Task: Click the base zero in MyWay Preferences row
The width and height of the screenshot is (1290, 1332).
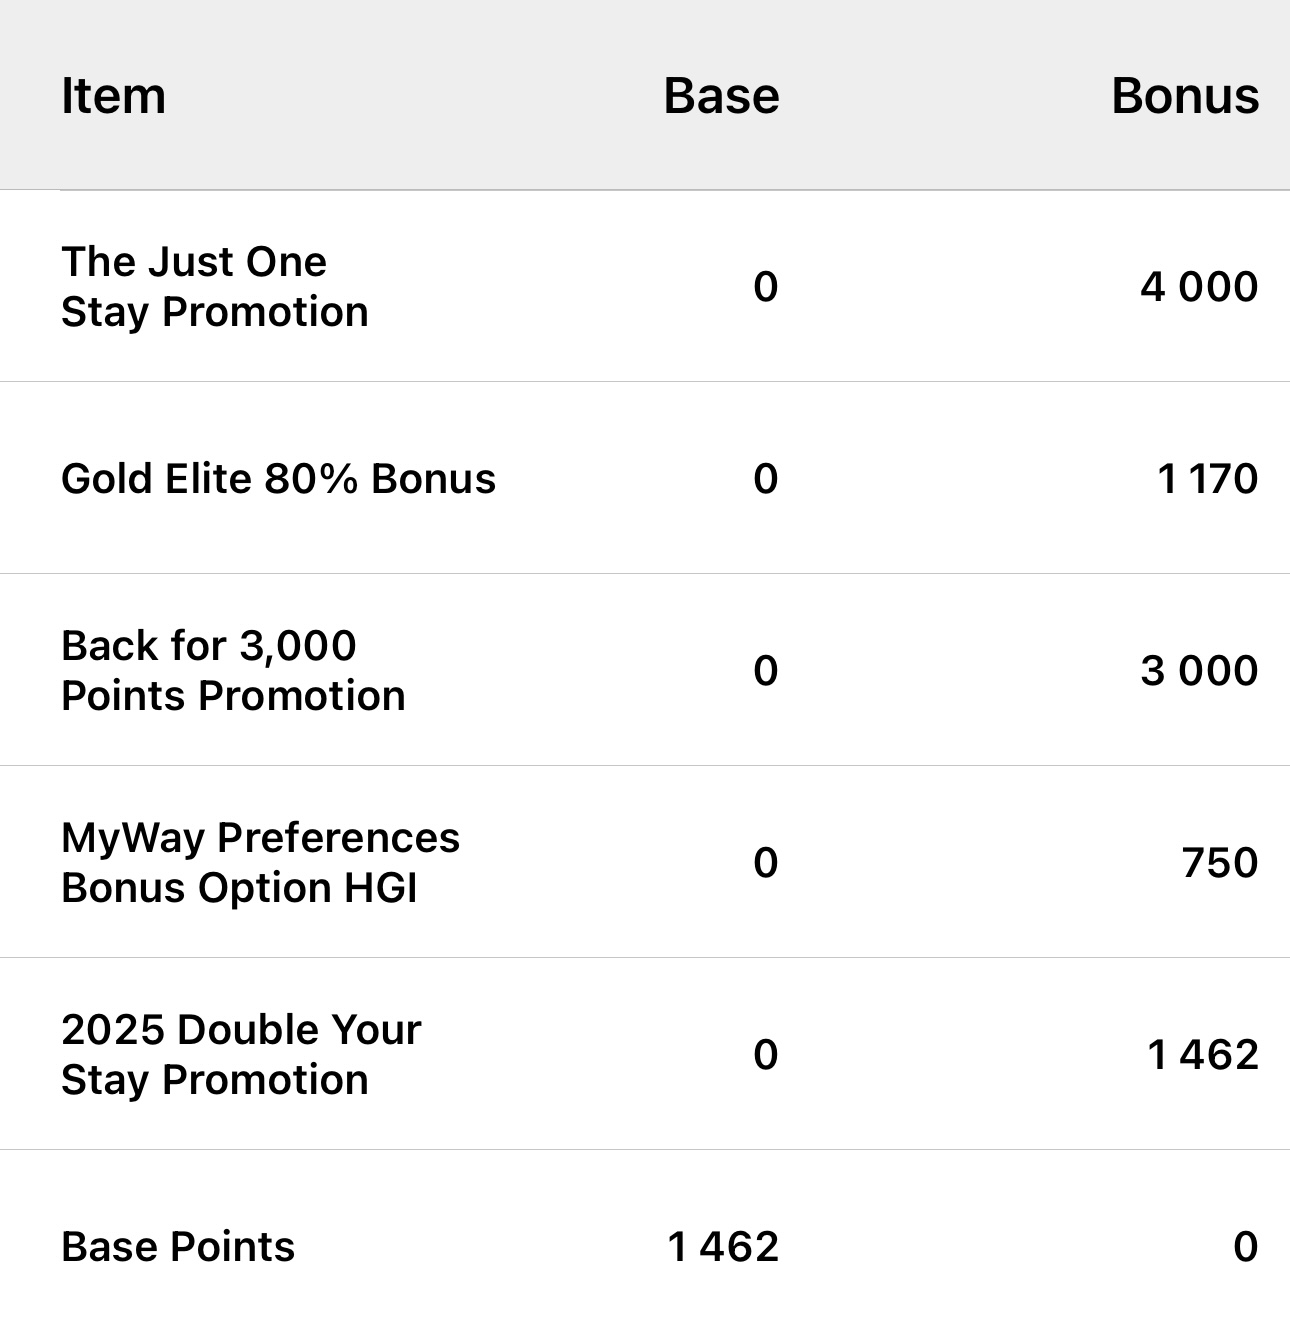Action: coord(765,863)
